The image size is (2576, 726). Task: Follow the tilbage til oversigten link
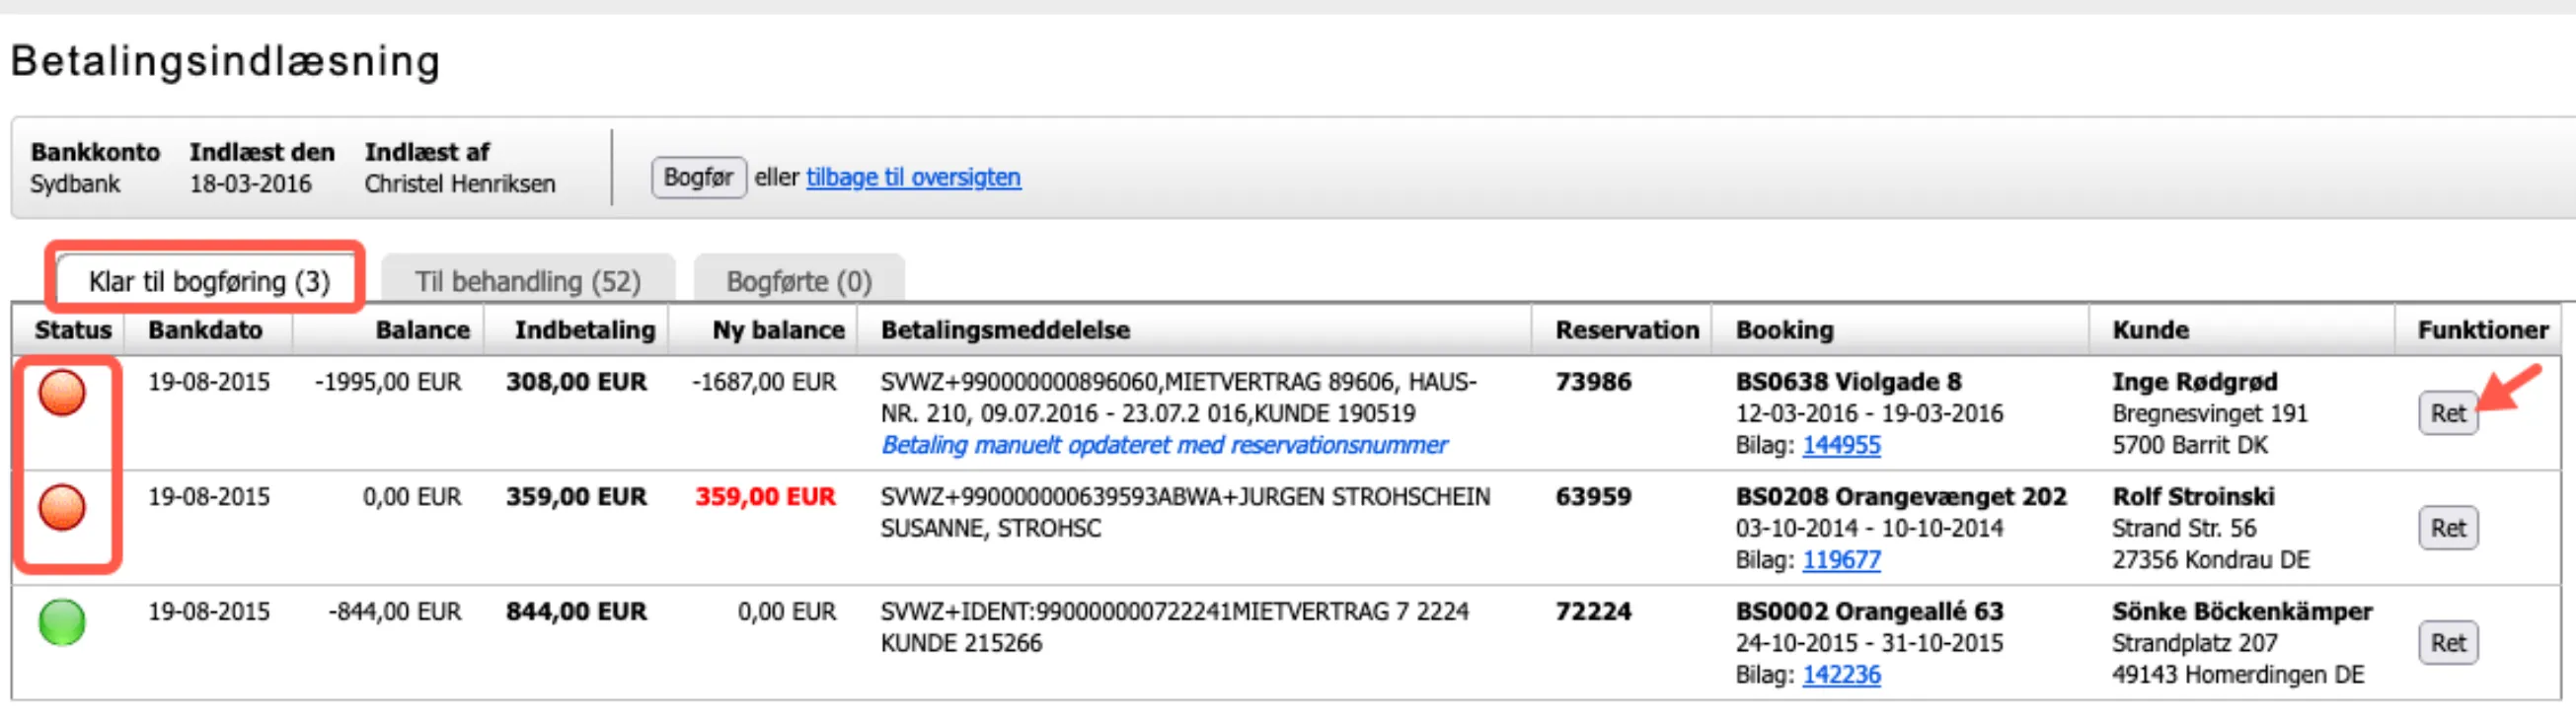point(912,177)
